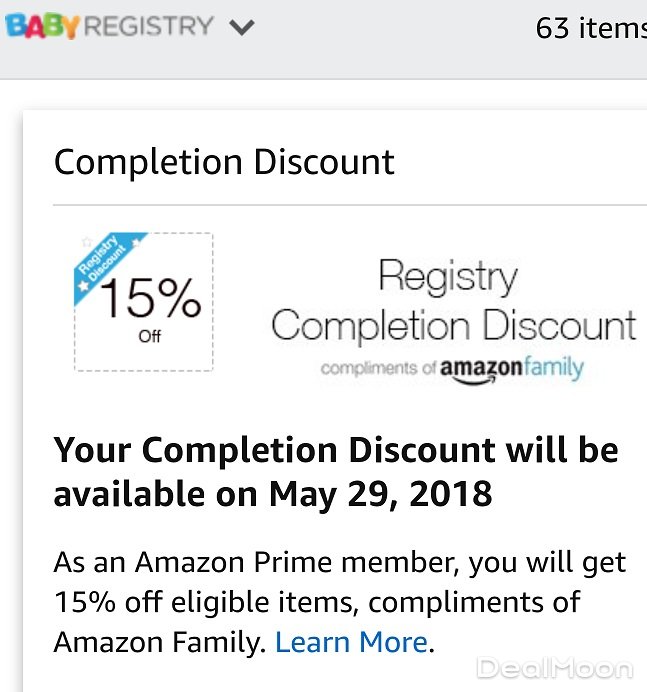
Task: Expand the Baby Registry dropdown chevron
Action: click(x=241, y=28)
